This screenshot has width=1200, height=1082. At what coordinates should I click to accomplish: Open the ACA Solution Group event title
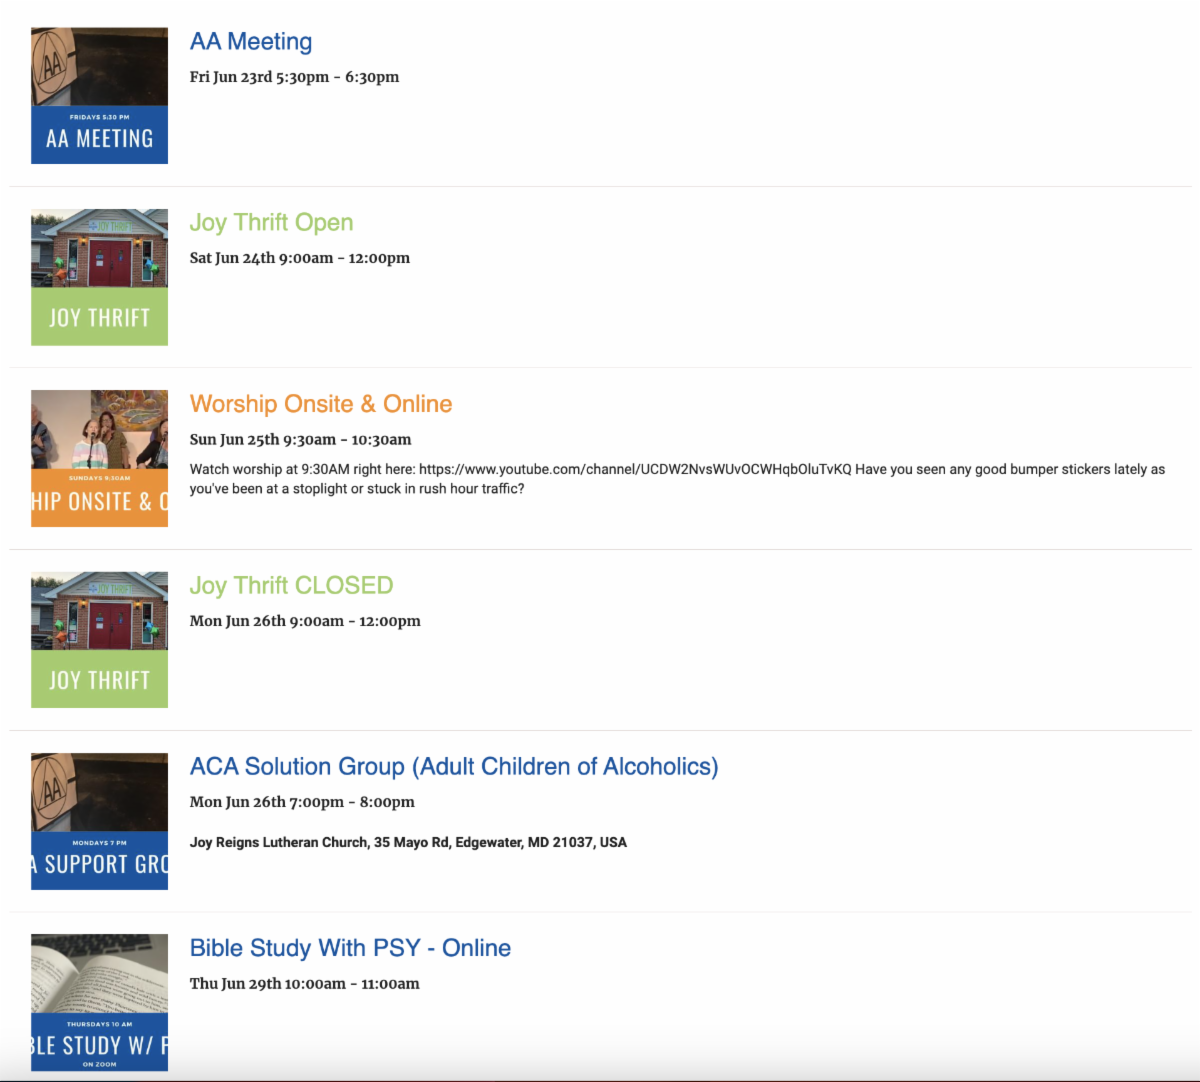454,767
